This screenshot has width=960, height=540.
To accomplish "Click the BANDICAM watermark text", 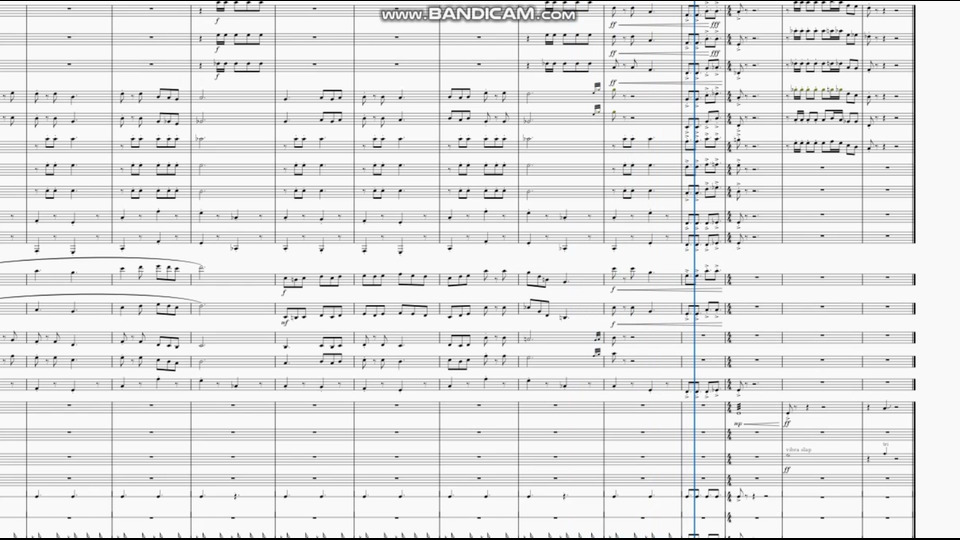I will (x=478, y=14).
